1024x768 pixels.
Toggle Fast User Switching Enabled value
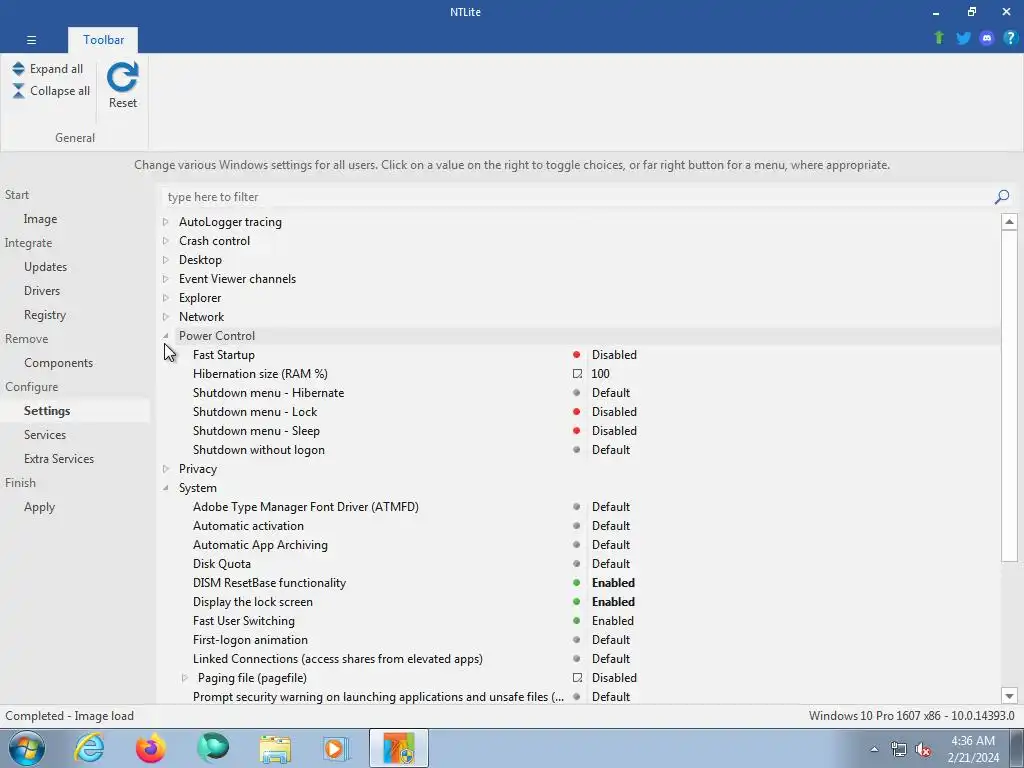(x=613, y=620)
